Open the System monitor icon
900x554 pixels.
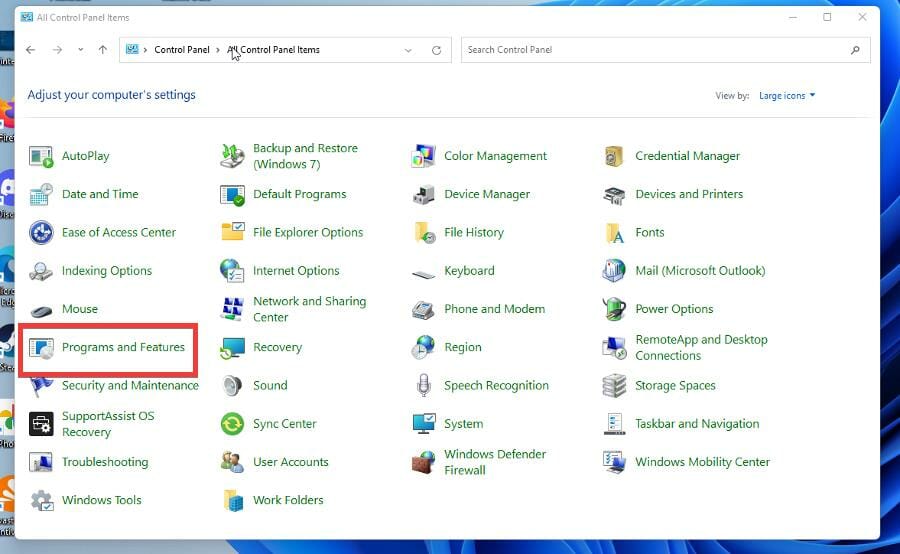424,424
